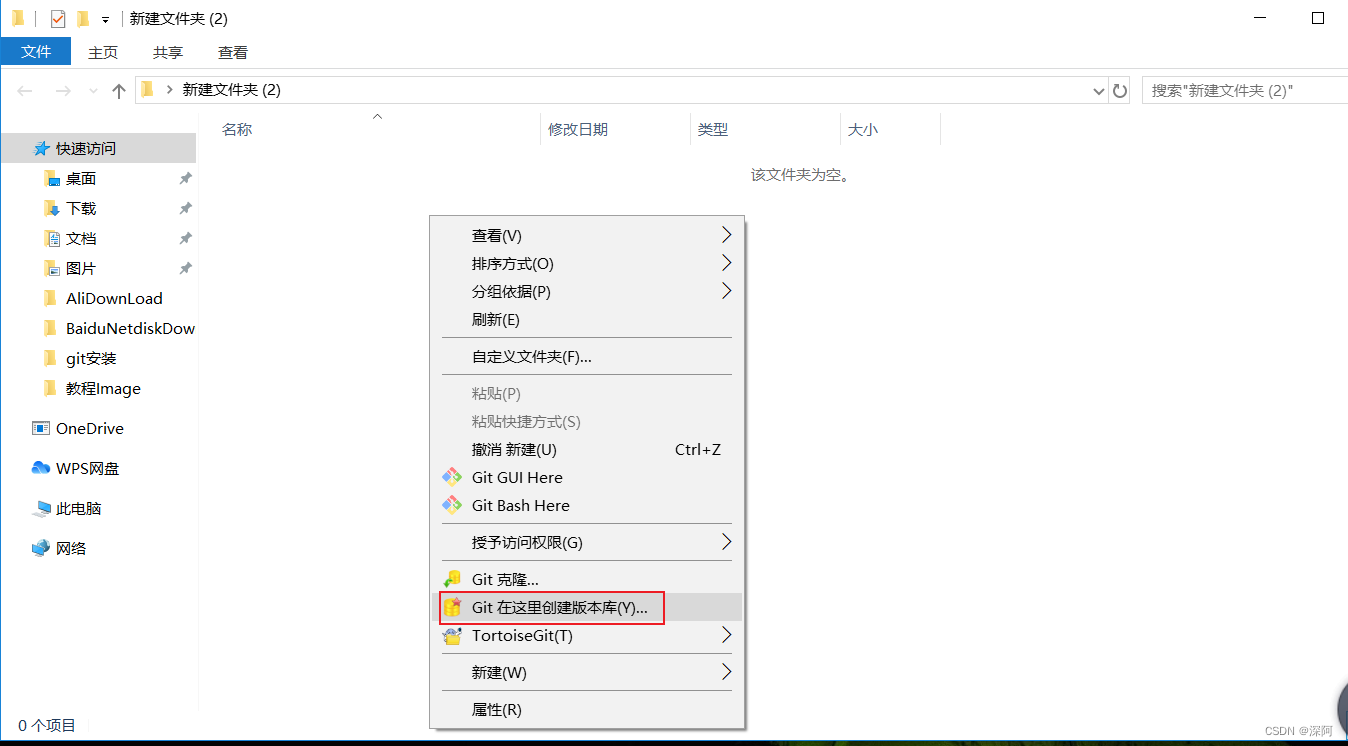Click the Git 克隆 icon
The height and width of the screenshot is (746, 1348).
[x=452, y=579]
